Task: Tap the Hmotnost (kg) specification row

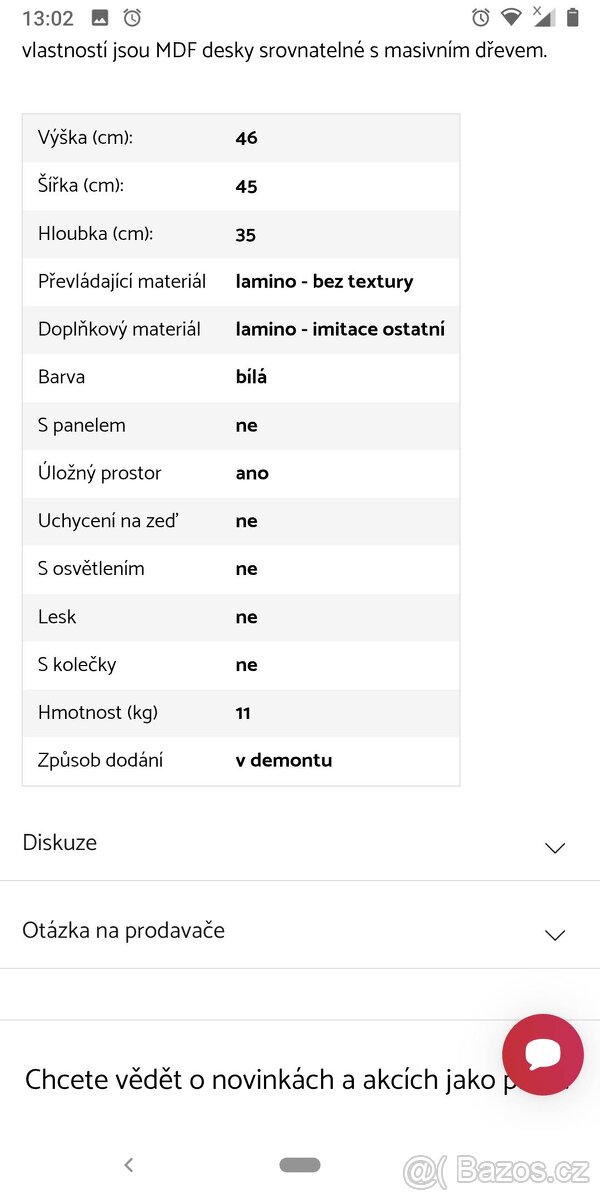Action: click(x=240, y=712)
